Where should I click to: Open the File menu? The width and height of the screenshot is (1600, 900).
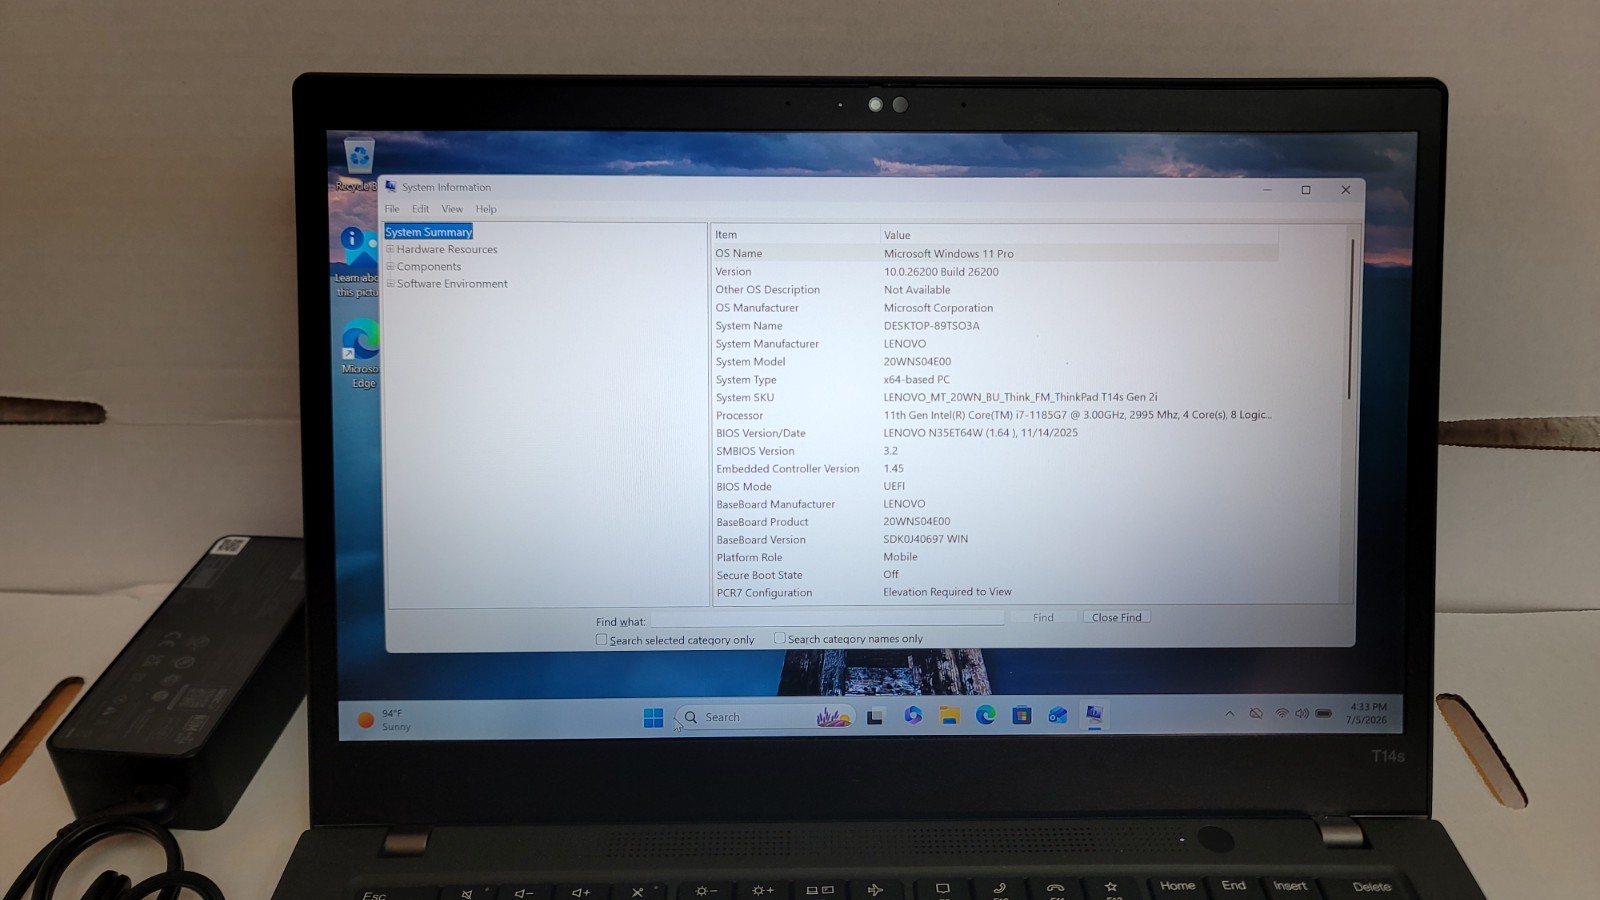[392, 209]
